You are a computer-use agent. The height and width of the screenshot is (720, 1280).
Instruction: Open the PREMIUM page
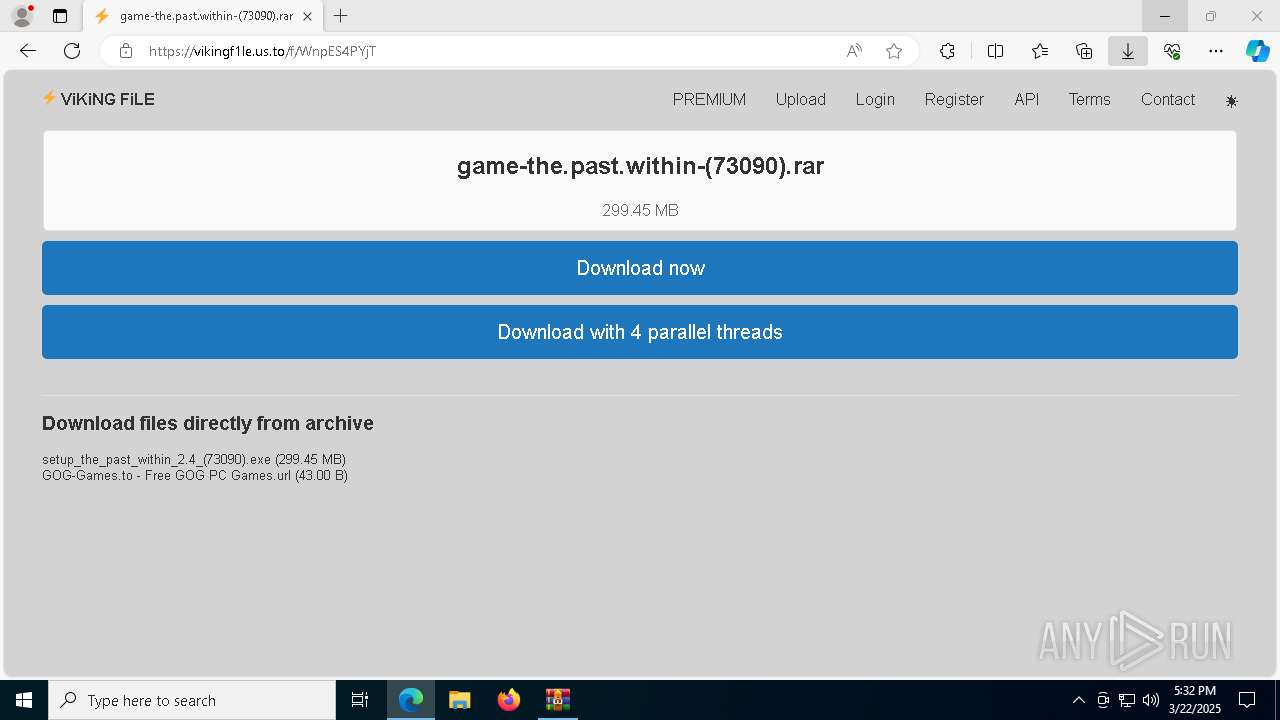point(709,99)
